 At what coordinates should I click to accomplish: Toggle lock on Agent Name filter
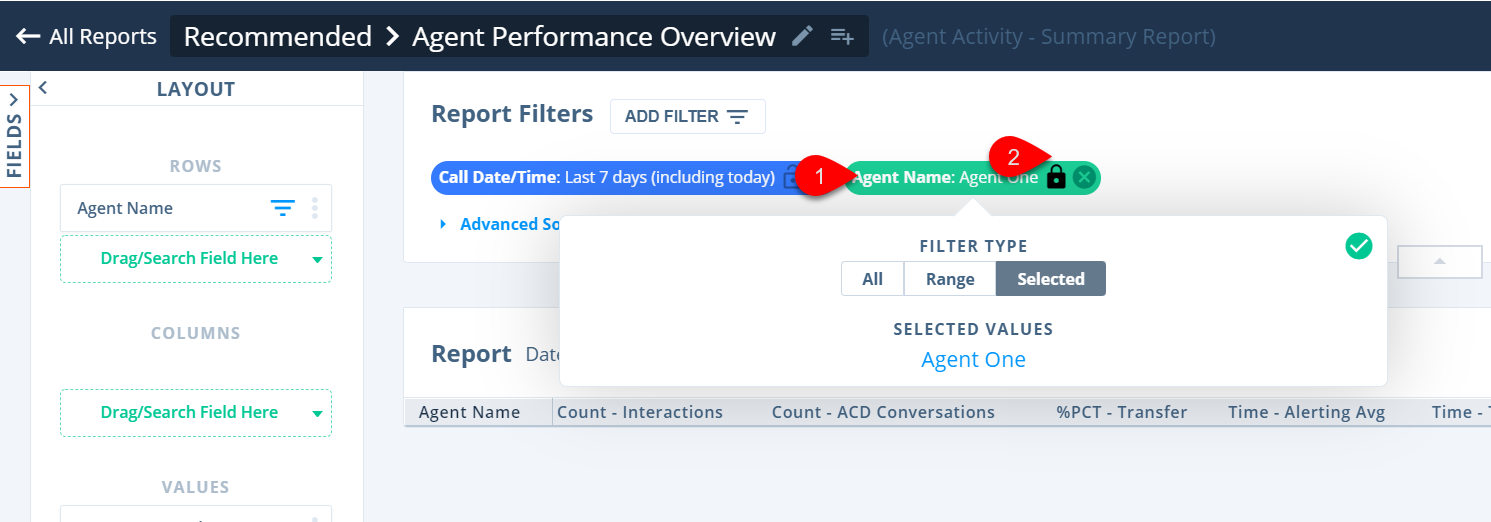(1056, 178)
